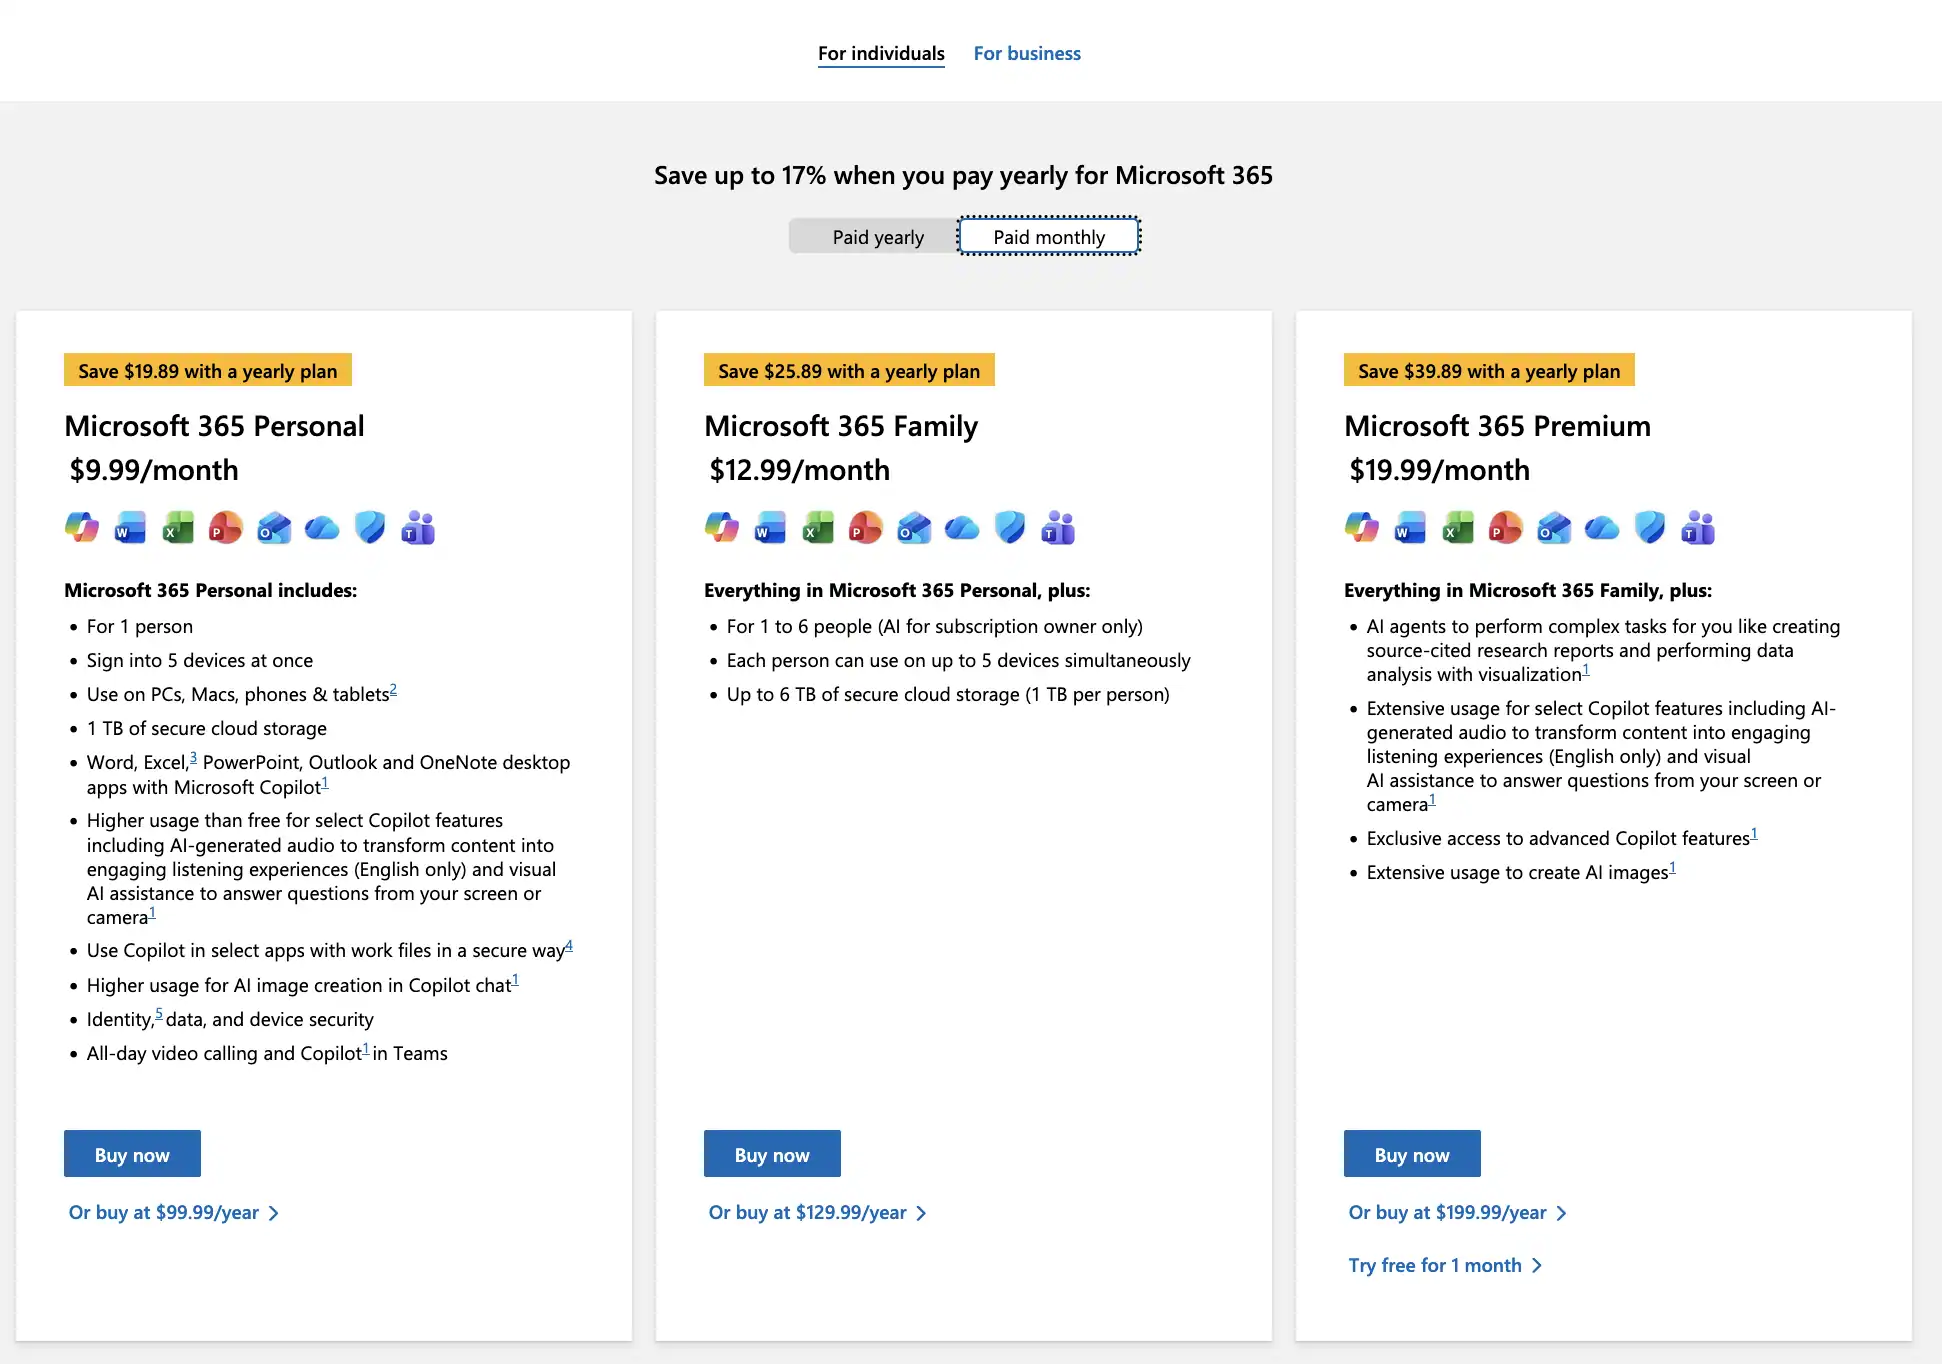The image size is (1942, 1364).
Task: Click the Defender shield icon in Family plan
Action: point(1010,527)
